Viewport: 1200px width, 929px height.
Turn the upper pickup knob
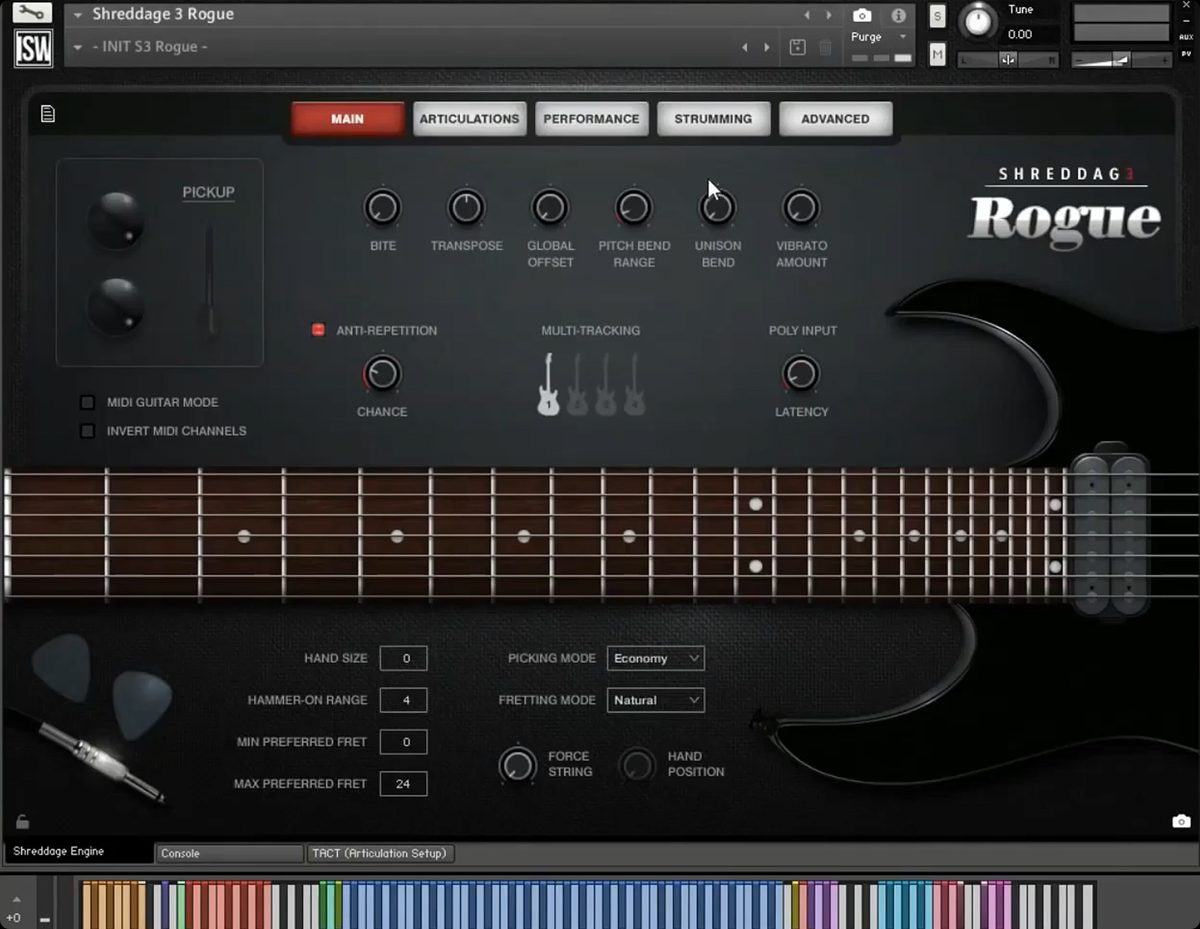tap(116, 221)
